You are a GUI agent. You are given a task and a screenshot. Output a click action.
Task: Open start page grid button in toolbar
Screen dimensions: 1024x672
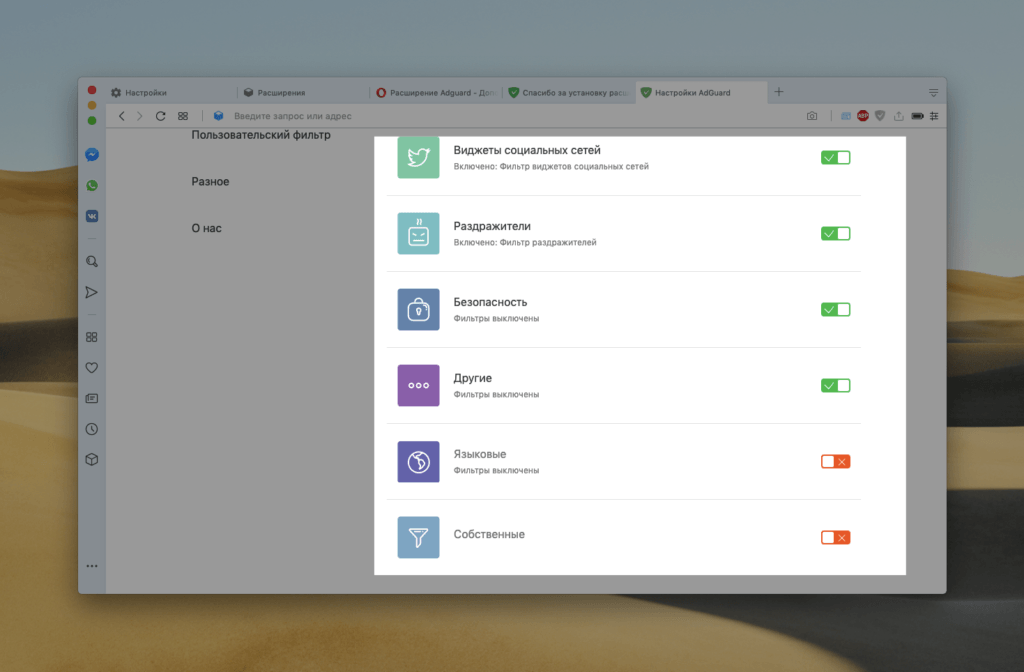183,116
